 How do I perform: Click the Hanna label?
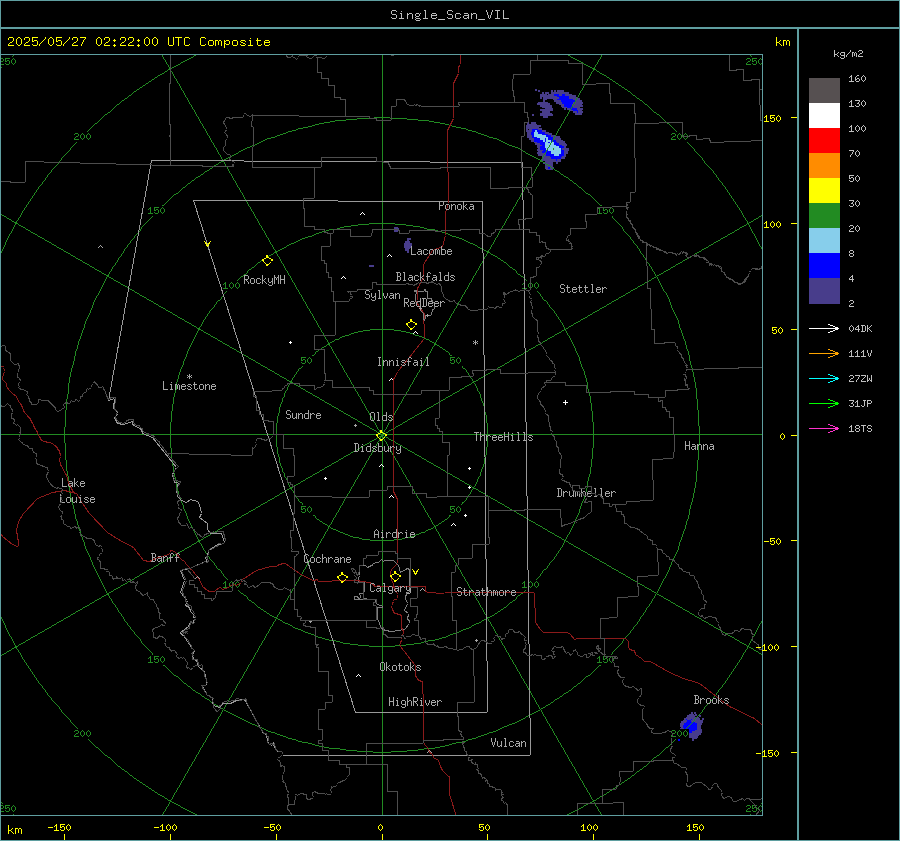[x=699, y=446]
